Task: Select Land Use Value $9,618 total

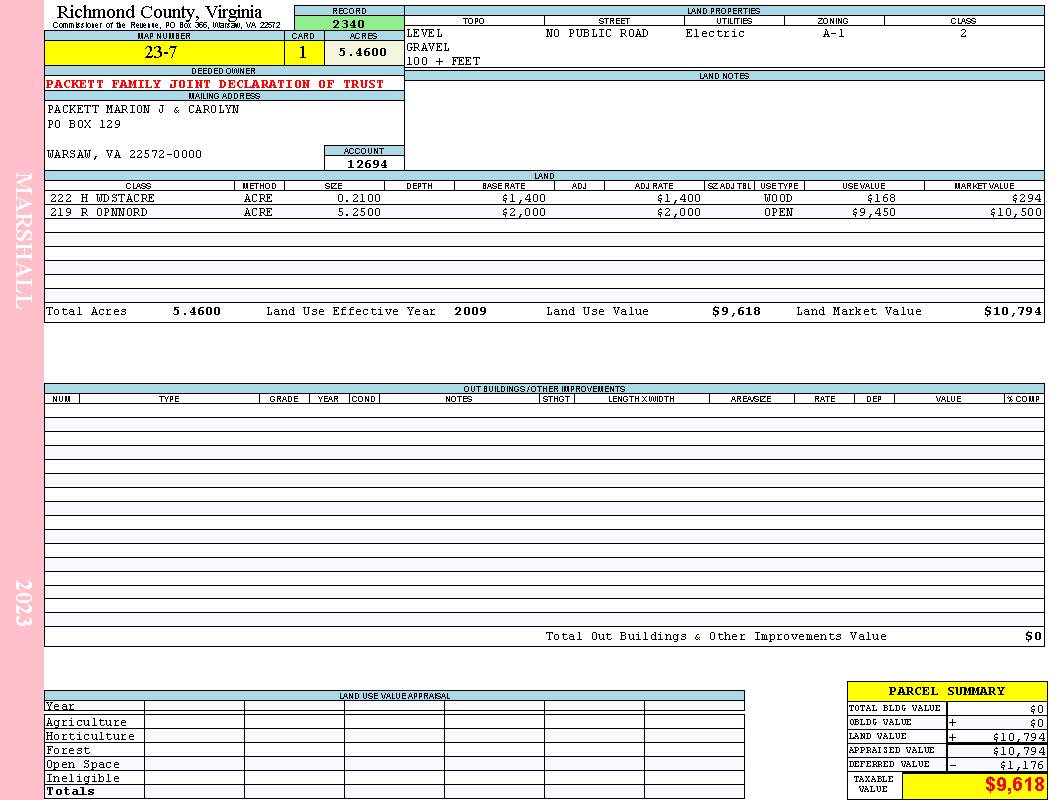Action: tap(736, 311)
